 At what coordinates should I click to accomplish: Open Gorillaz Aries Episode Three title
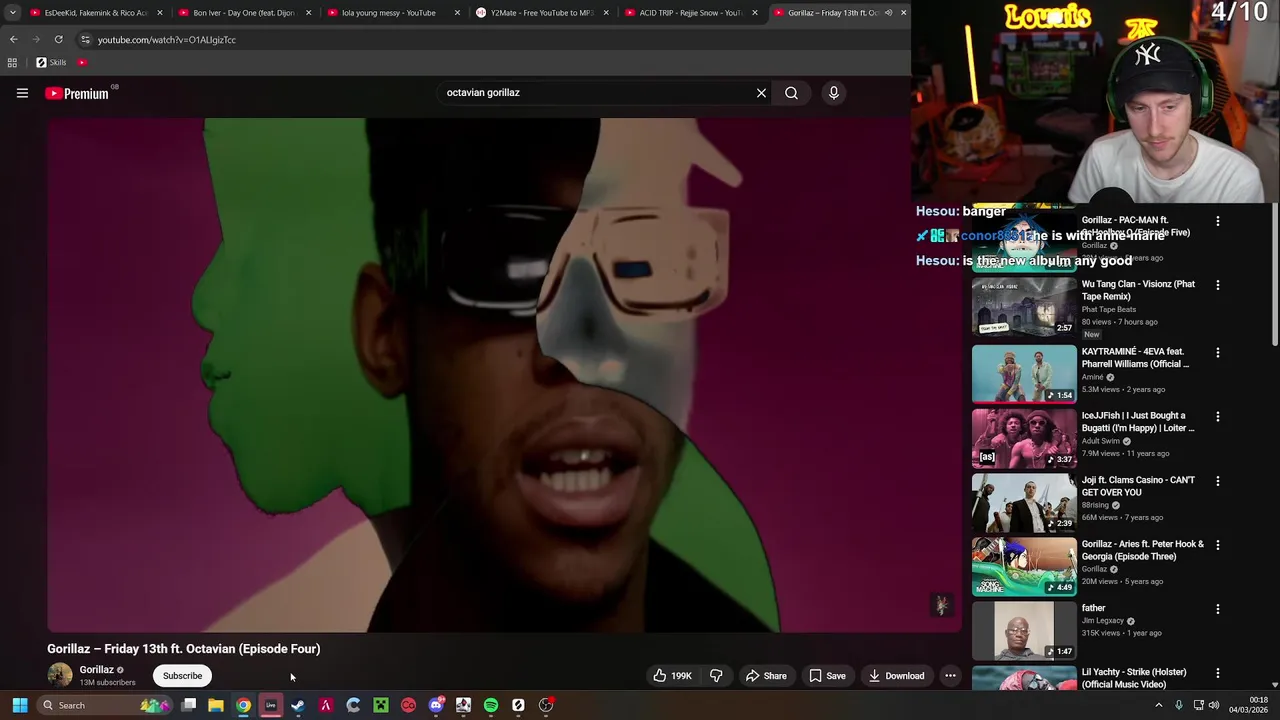click(1143, 550)
